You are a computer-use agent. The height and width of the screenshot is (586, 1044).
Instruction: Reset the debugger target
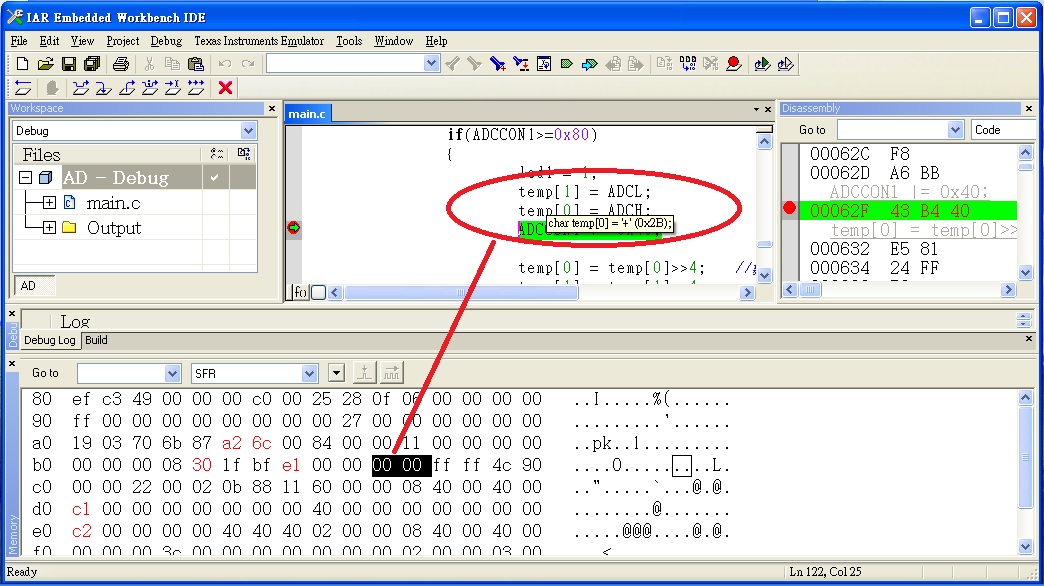click(23, 87)
